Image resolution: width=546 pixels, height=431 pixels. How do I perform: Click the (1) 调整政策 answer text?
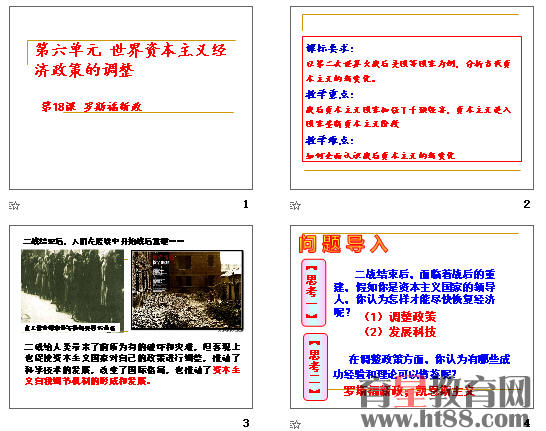coord(399,316)
